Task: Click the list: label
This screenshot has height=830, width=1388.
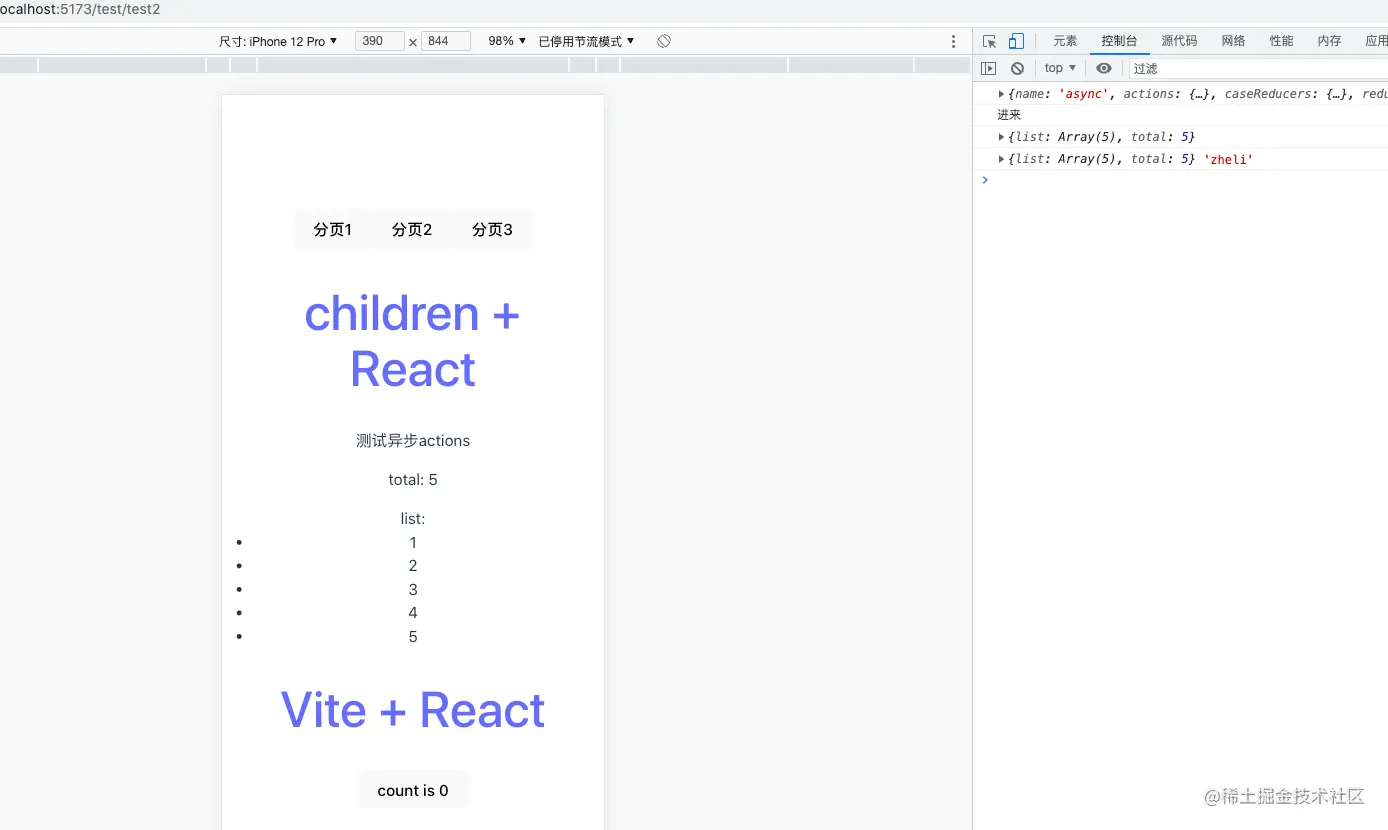Action: click(x=413, y=518)
